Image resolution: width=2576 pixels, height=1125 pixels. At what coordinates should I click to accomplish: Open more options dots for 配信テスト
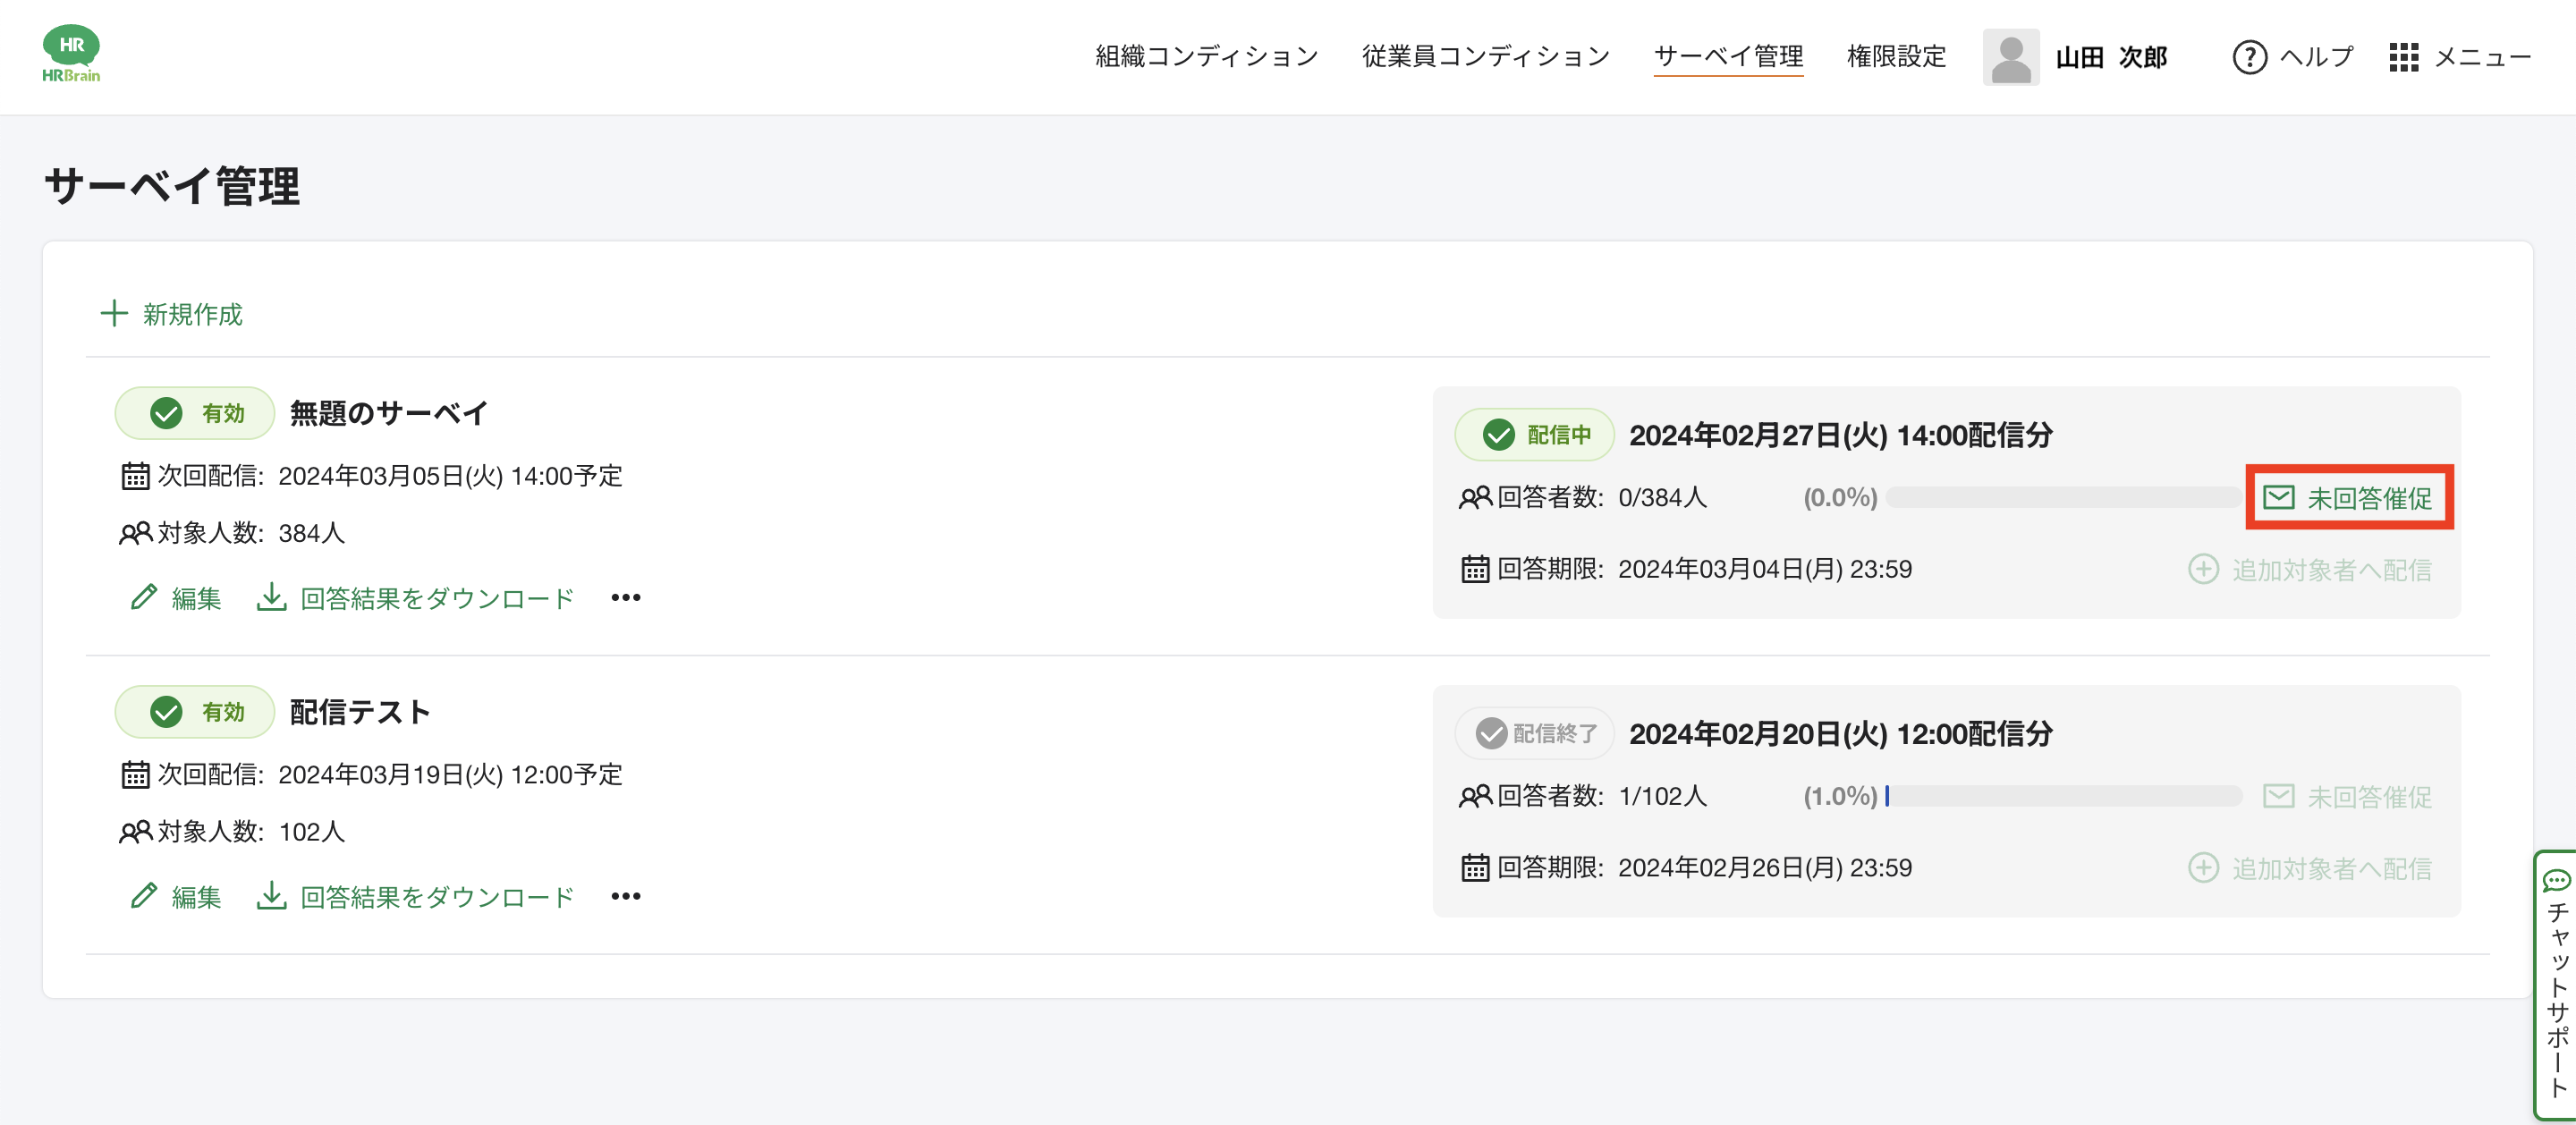point(626,896)
